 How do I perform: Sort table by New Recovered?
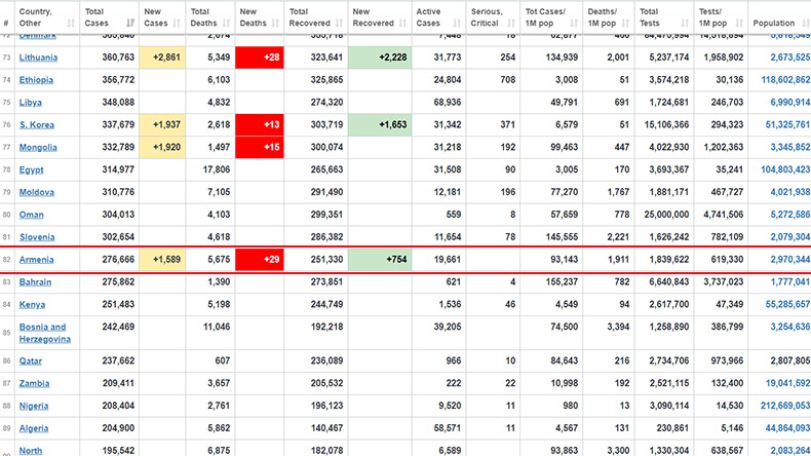(380, 17)
